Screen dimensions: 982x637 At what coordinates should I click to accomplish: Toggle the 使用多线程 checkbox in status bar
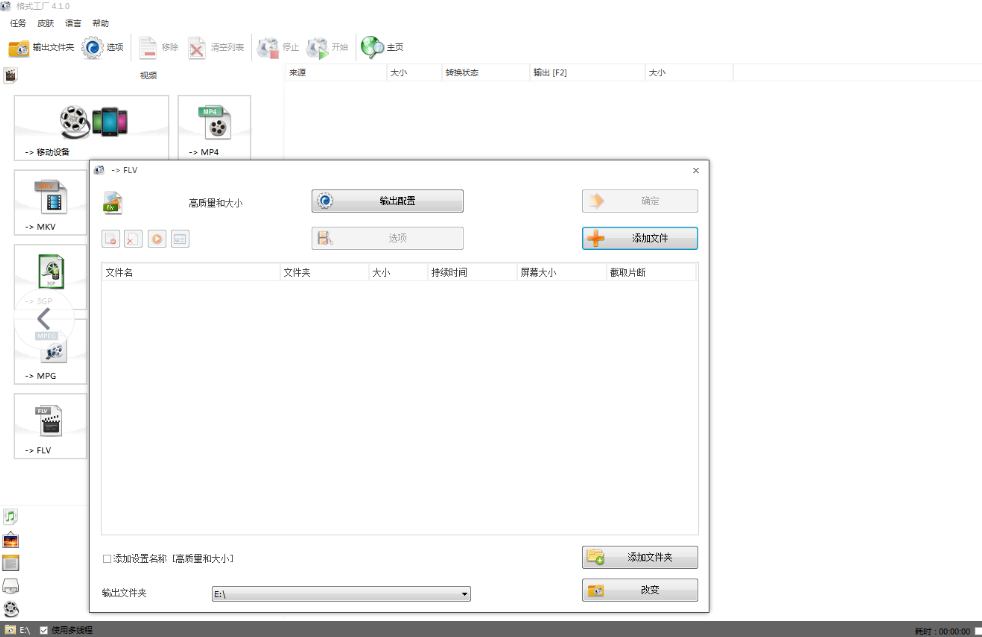[43, 630]
